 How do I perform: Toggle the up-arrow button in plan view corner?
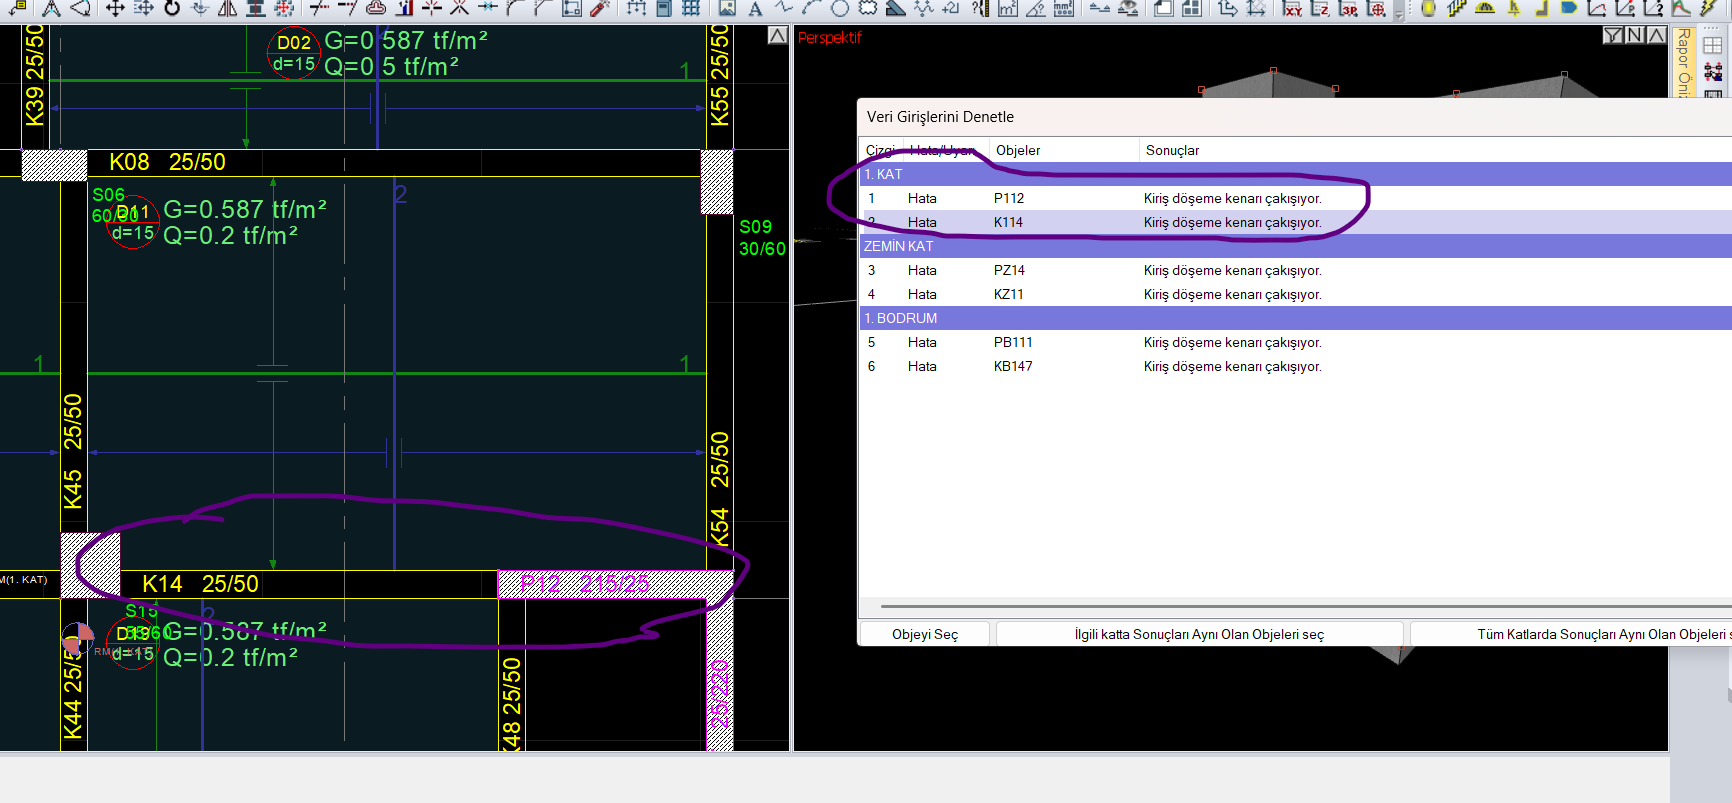pyautogui.click(x=777, y=35)
